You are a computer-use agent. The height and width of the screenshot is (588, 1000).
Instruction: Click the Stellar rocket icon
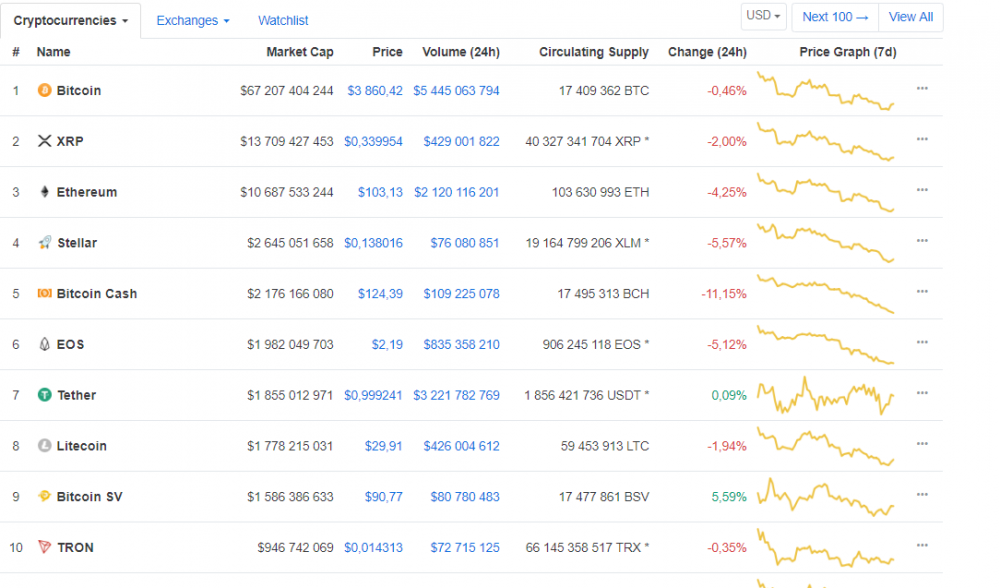click(44, 243)
